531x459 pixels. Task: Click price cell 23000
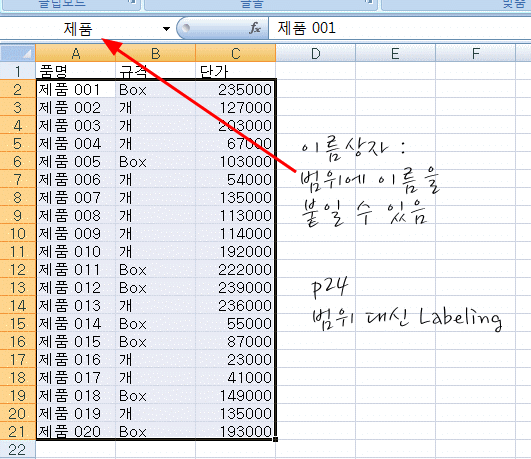pyautogui.click(x=236, y=359)
